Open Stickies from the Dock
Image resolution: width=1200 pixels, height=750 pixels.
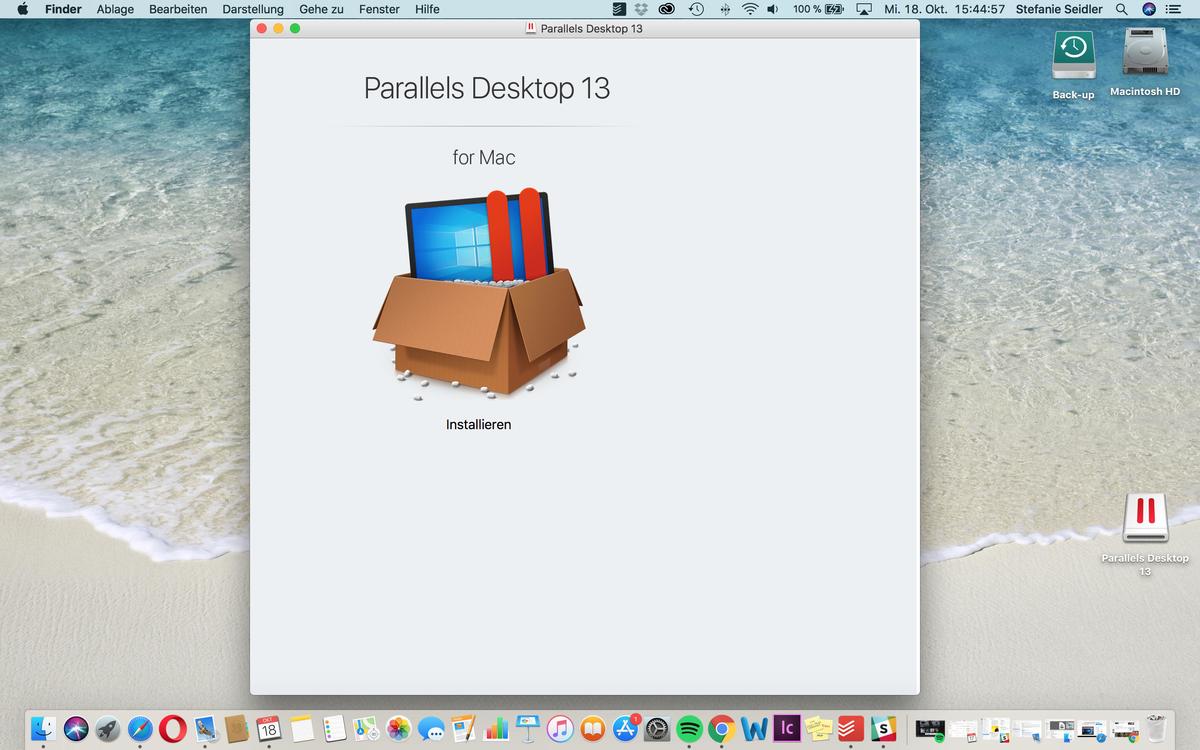coord(819,729)
